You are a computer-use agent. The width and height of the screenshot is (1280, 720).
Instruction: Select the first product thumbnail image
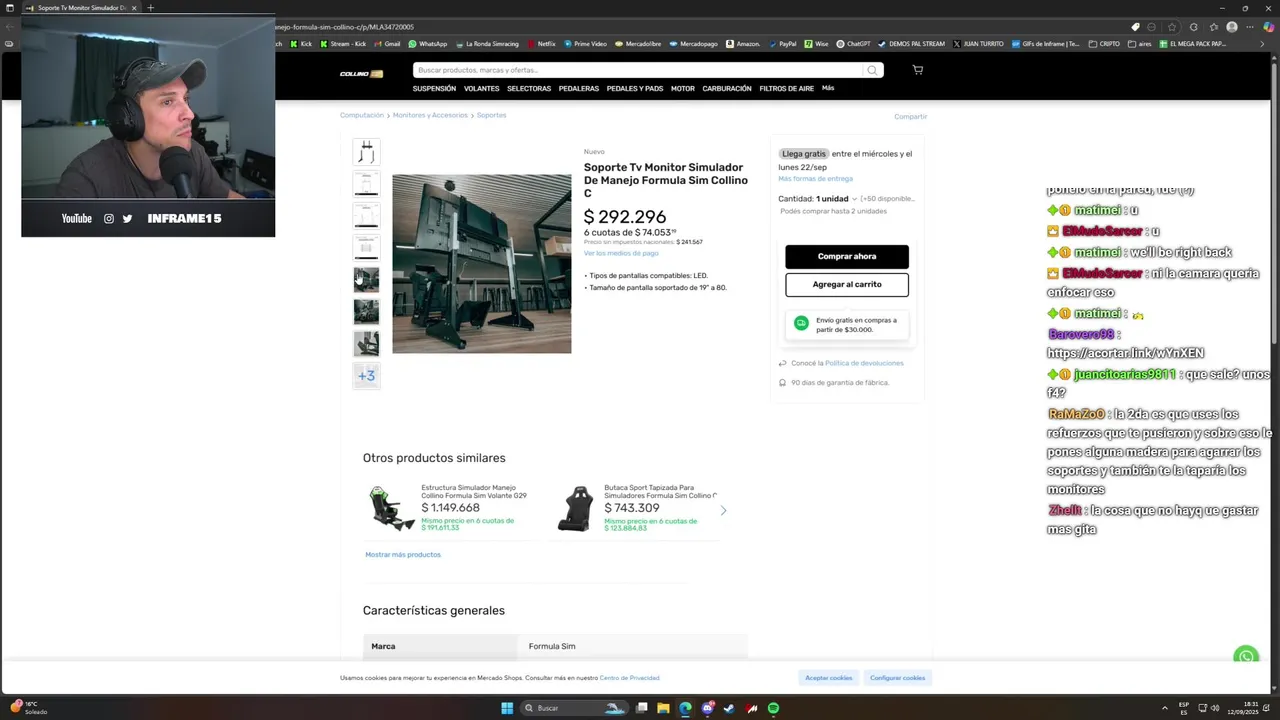(366, 152)
